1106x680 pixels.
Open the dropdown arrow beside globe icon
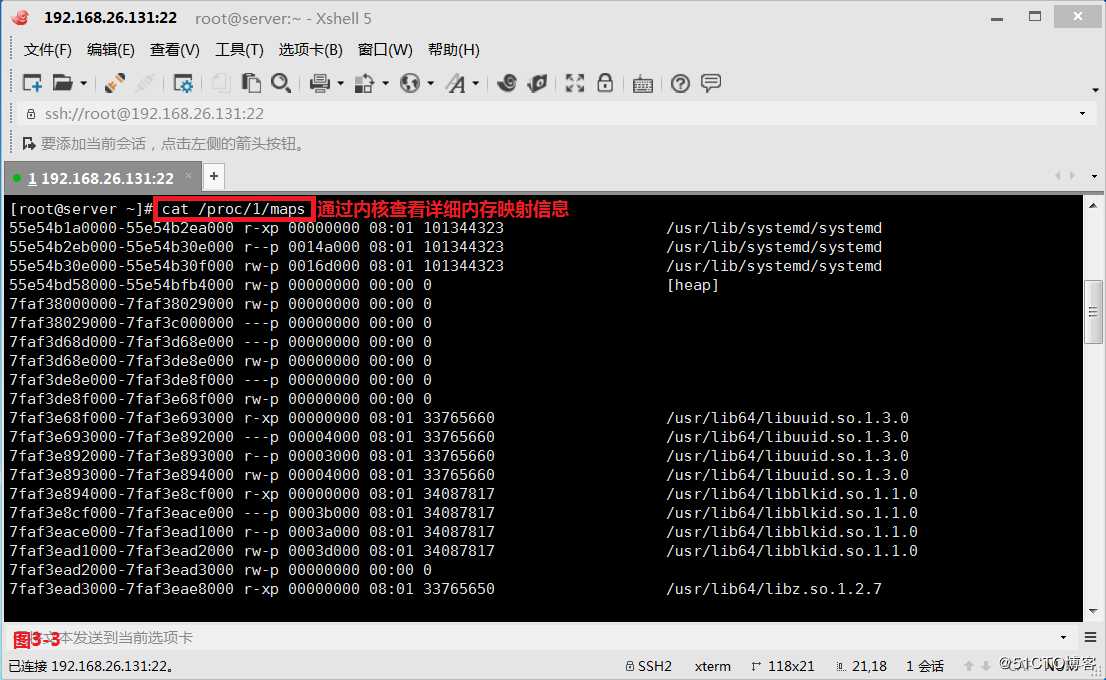(x=430, y=83)
